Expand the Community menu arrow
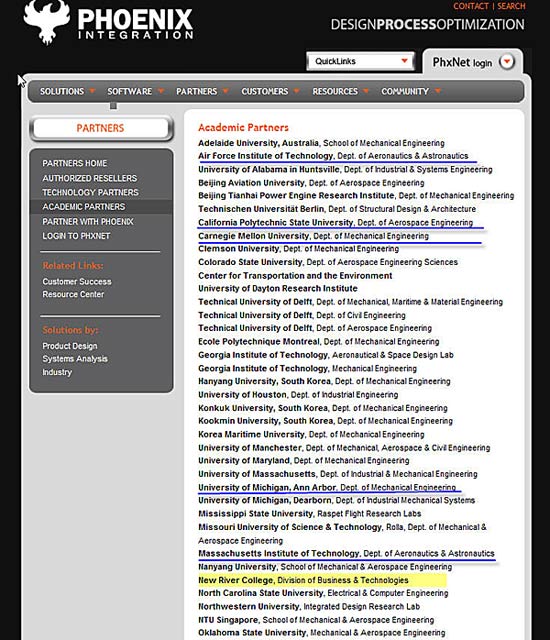 coord(438,91)
